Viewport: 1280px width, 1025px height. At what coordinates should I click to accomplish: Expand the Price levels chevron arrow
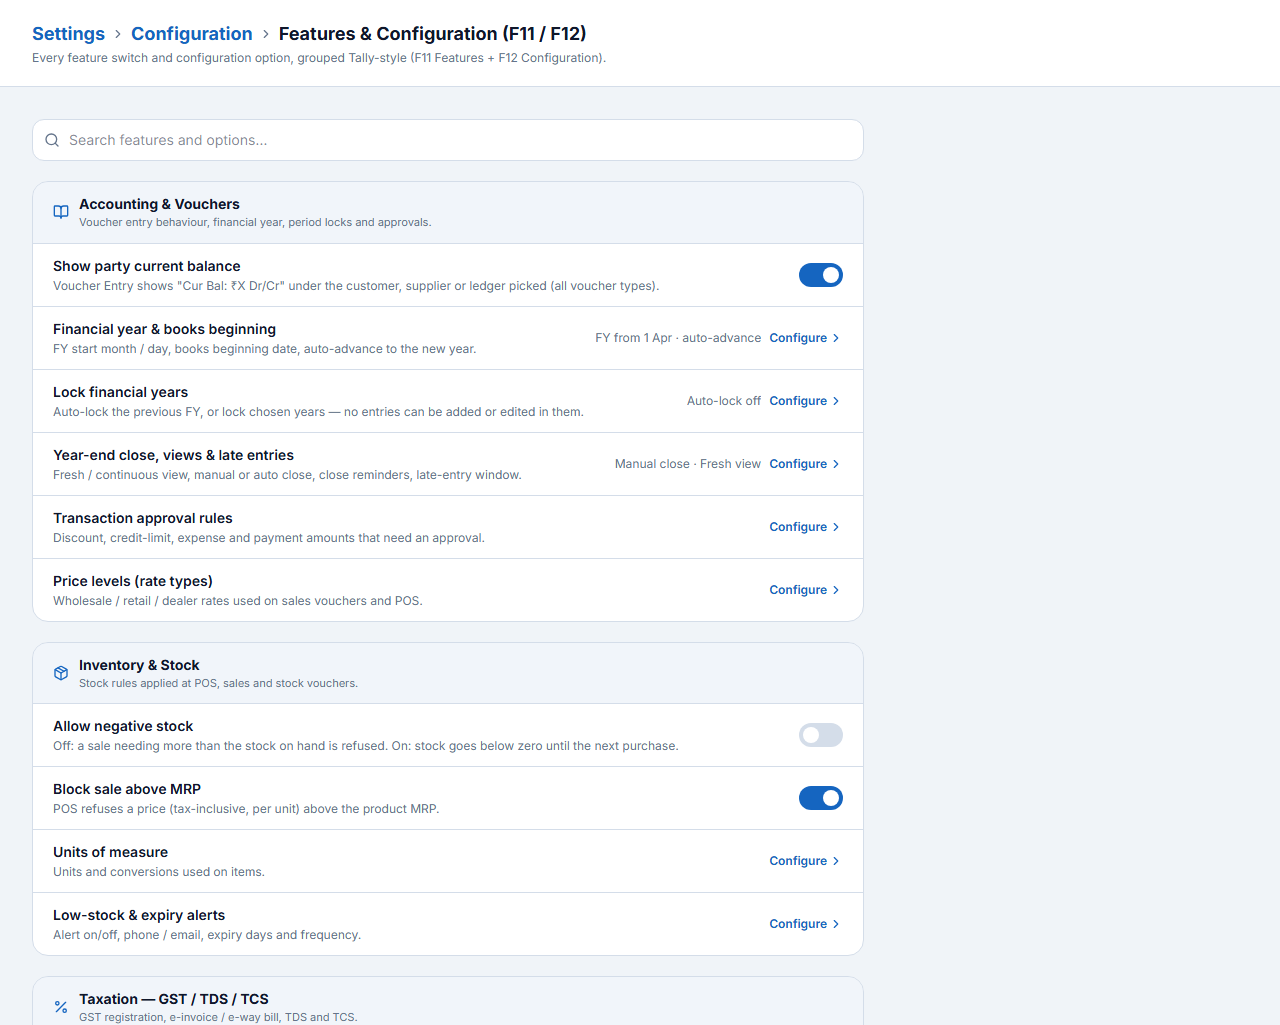[836, 590]
